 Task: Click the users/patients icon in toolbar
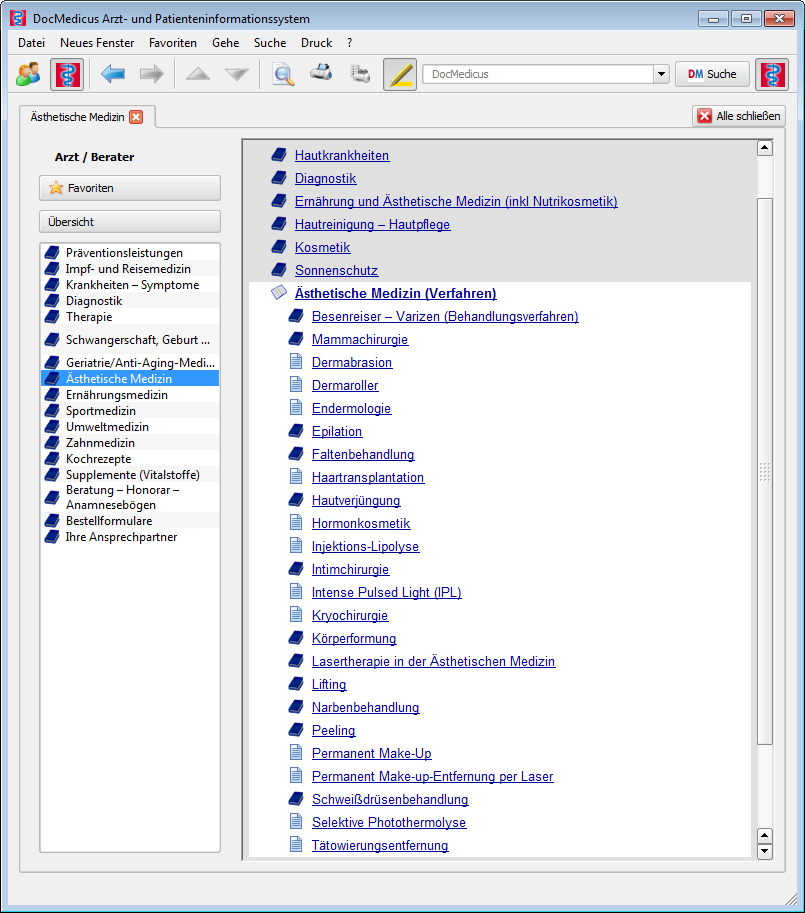pyautogui.click(x=28, y=74)
